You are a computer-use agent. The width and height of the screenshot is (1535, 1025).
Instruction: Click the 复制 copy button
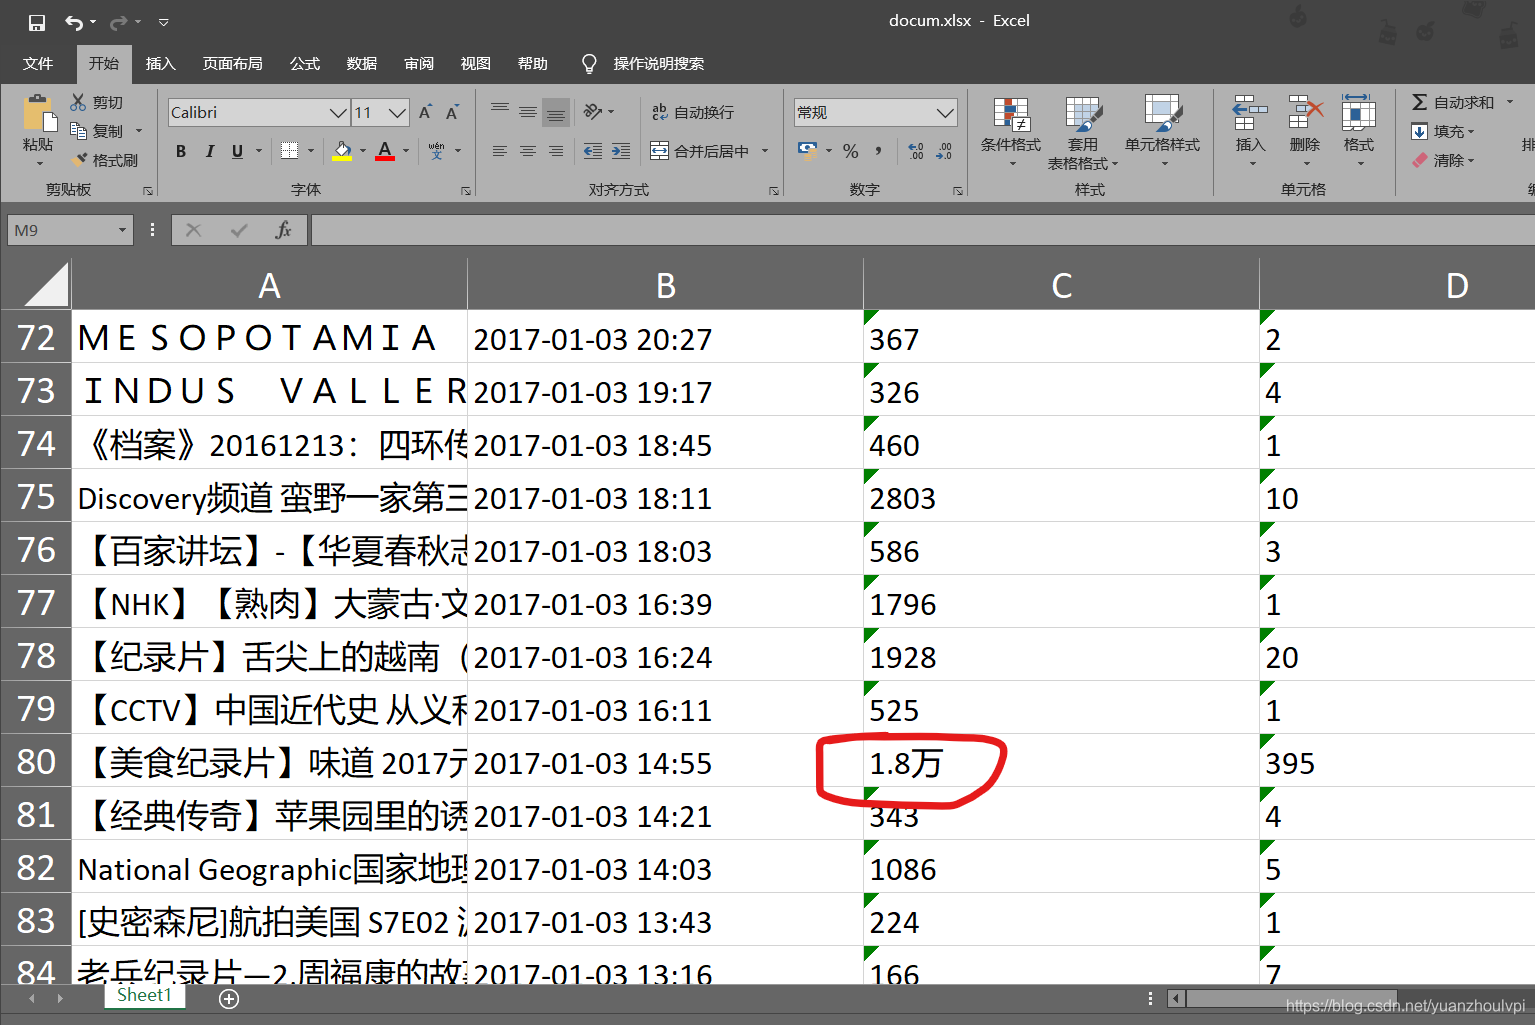point(97,131)
